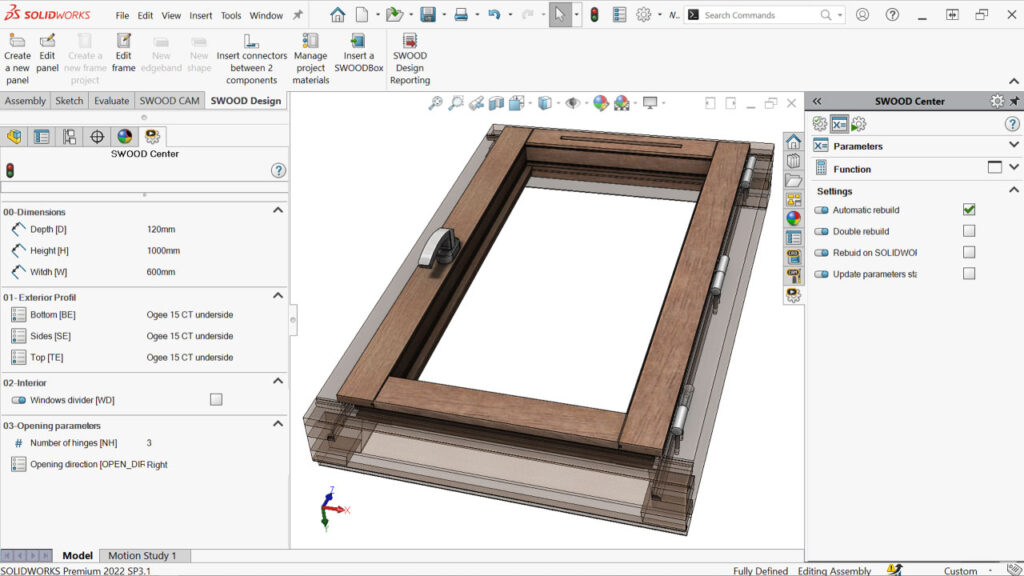Click the help icon in SWOOD Center
1024x576 pixels.
(x=279, y=171)
